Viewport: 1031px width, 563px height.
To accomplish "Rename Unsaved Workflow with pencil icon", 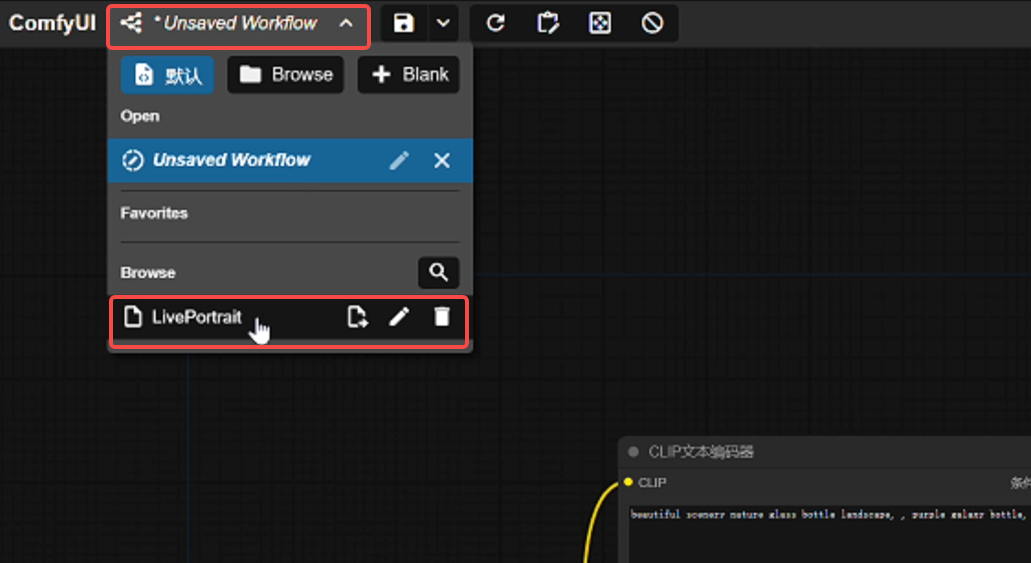I will 399,160.
